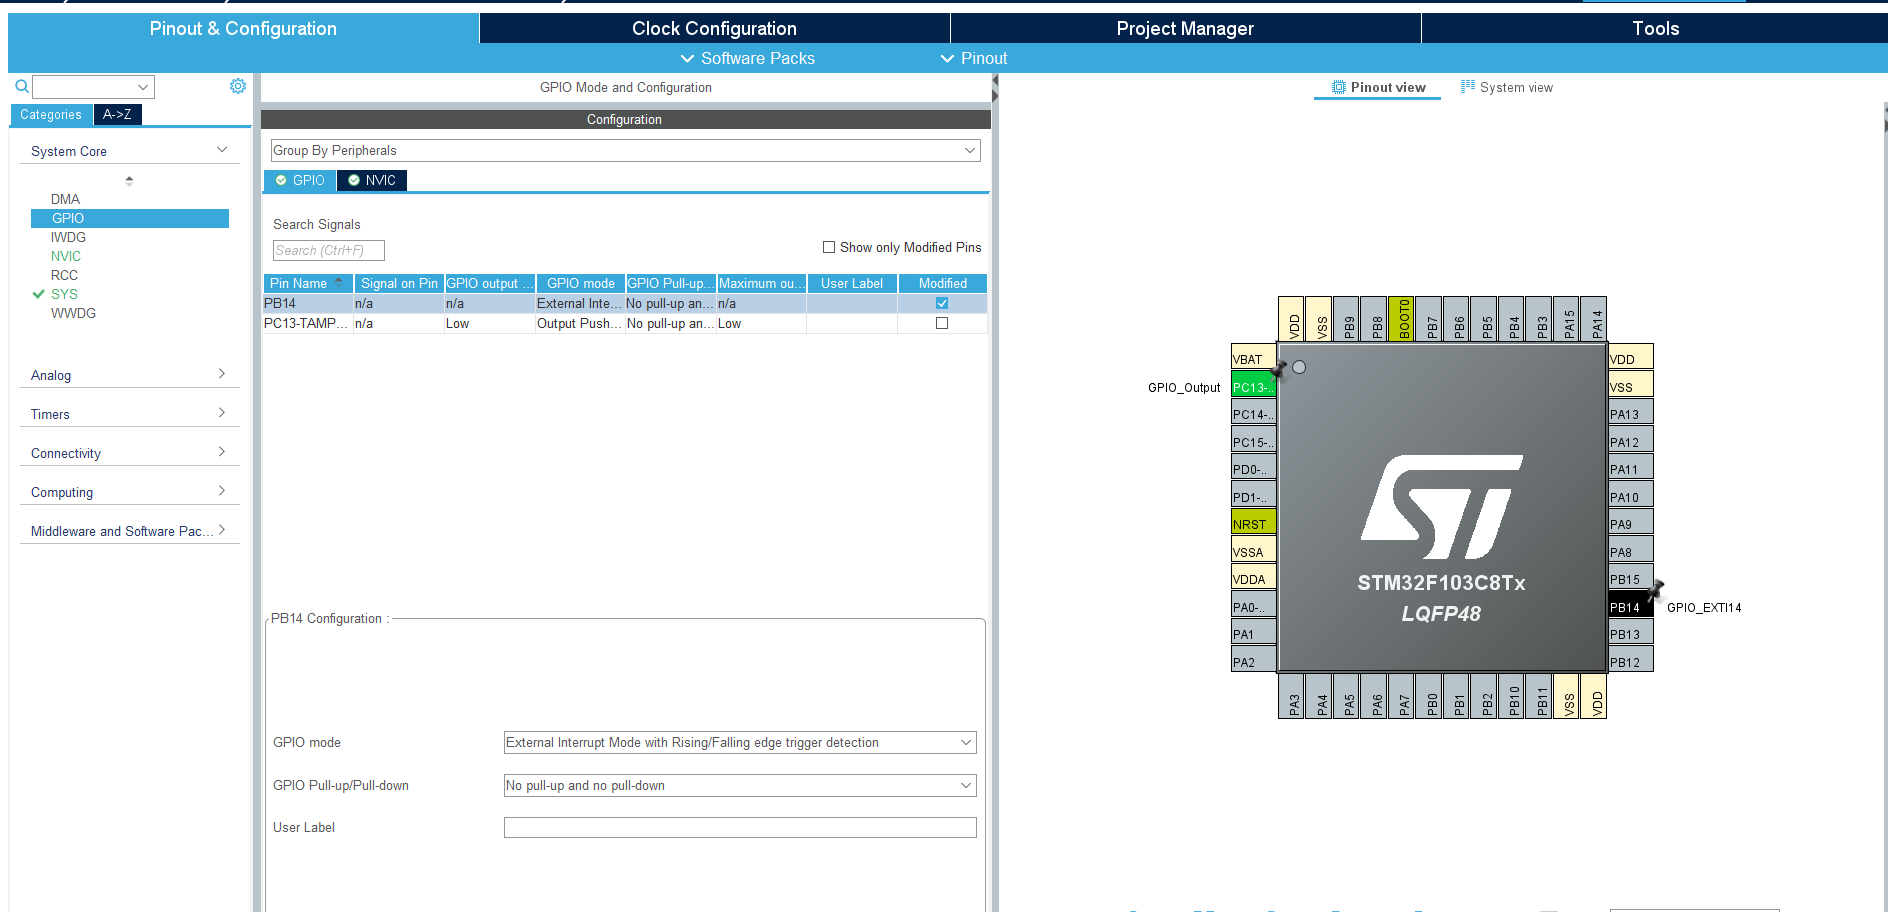
Task: Select the Pinout & Configuration tab
Action: [243, 28]
